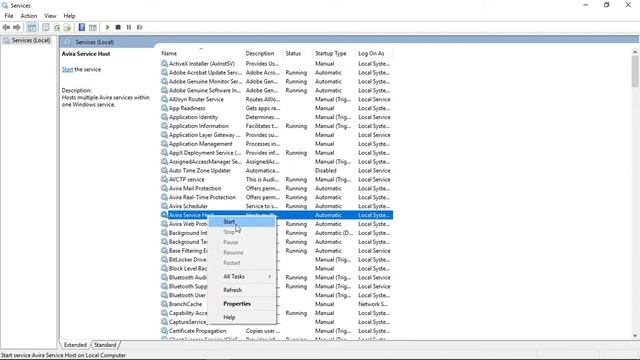640x360 pixels.
Task: Click Network S... logon for BranchCache
Action: coord(373,304)
